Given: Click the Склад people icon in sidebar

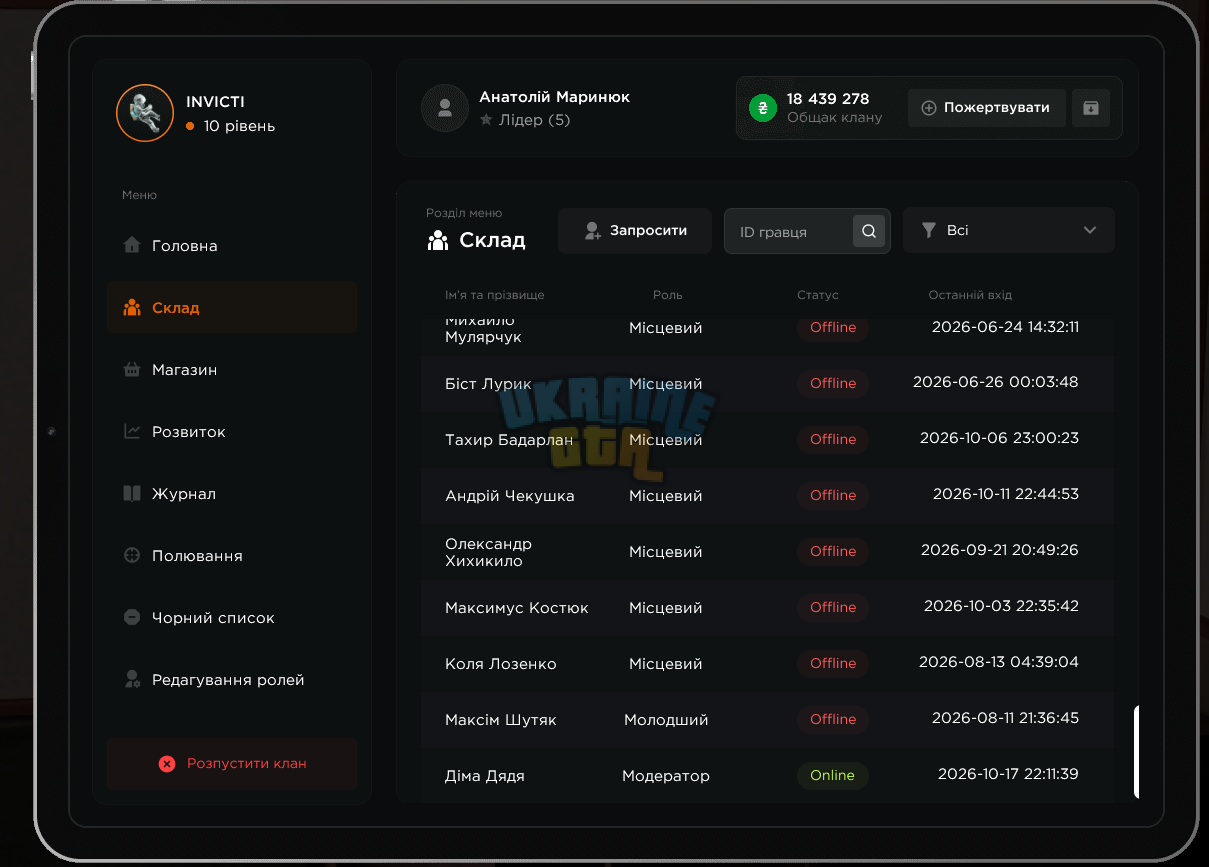Looking at the screenshot, I should tap(131, 307).
